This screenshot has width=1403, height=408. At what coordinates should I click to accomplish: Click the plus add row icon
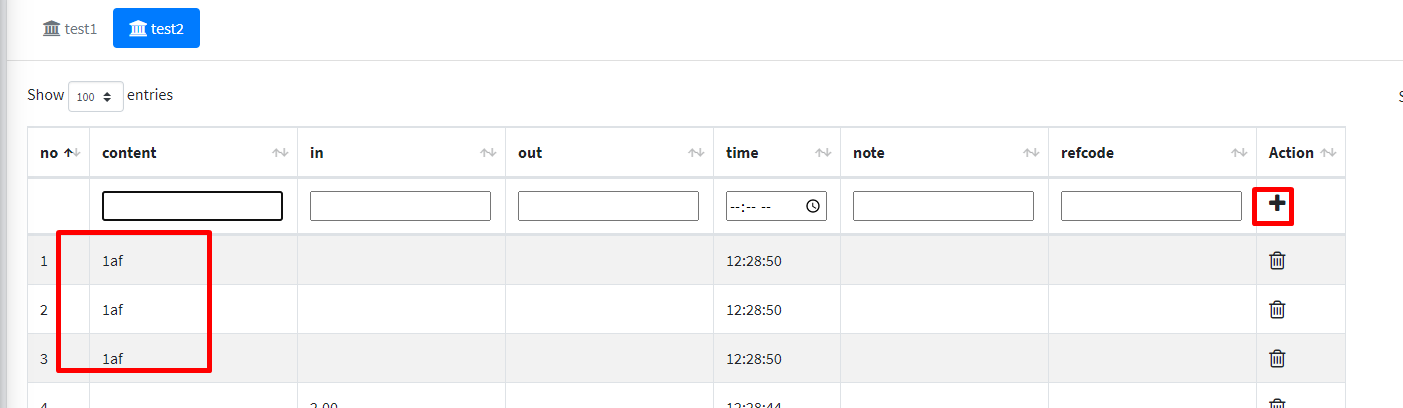pyautogui.click(x=1277, y=204)
